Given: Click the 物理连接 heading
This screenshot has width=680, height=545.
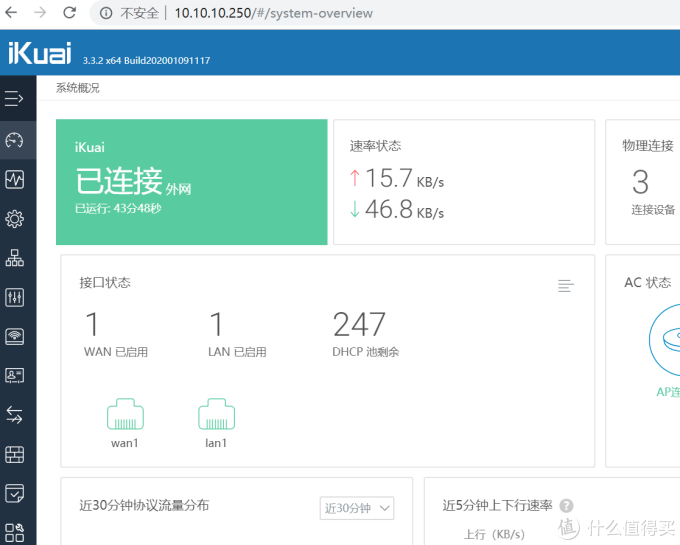Looking at the screenshot, I should 648,146.
